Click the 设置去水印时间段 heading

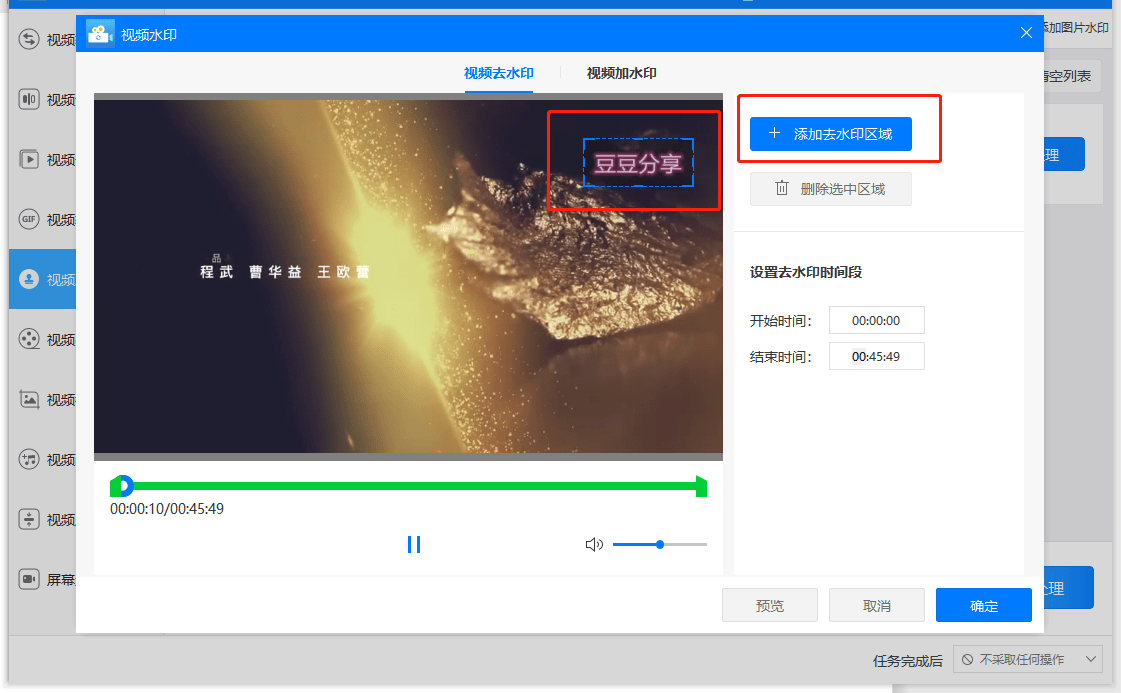pos(806,272)
